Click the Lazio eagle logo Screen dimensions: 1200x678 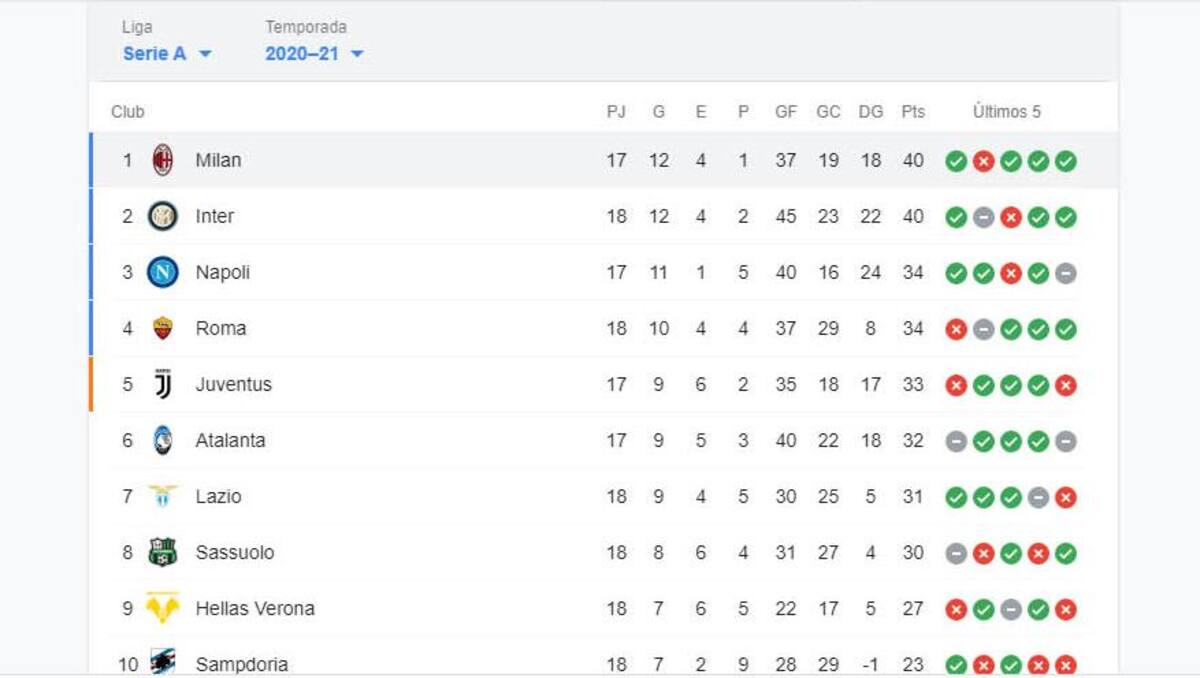click(x=163, y=495)
